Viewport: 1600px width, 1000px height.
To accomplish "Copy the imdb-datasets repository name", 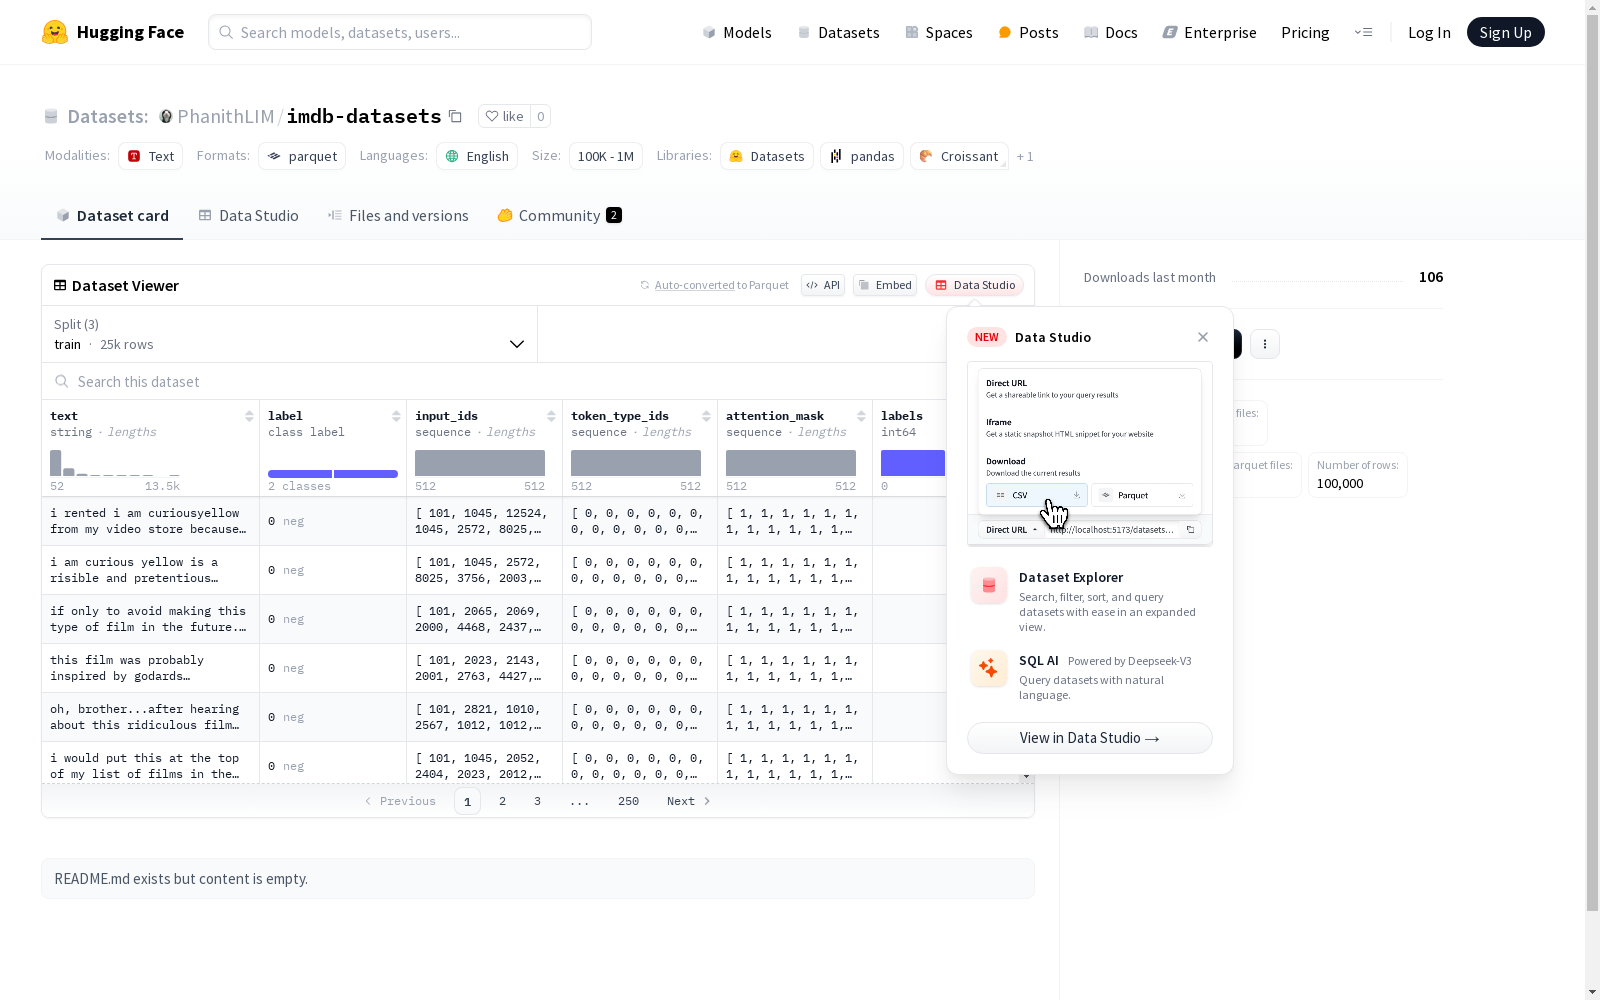I will [455, 116].
